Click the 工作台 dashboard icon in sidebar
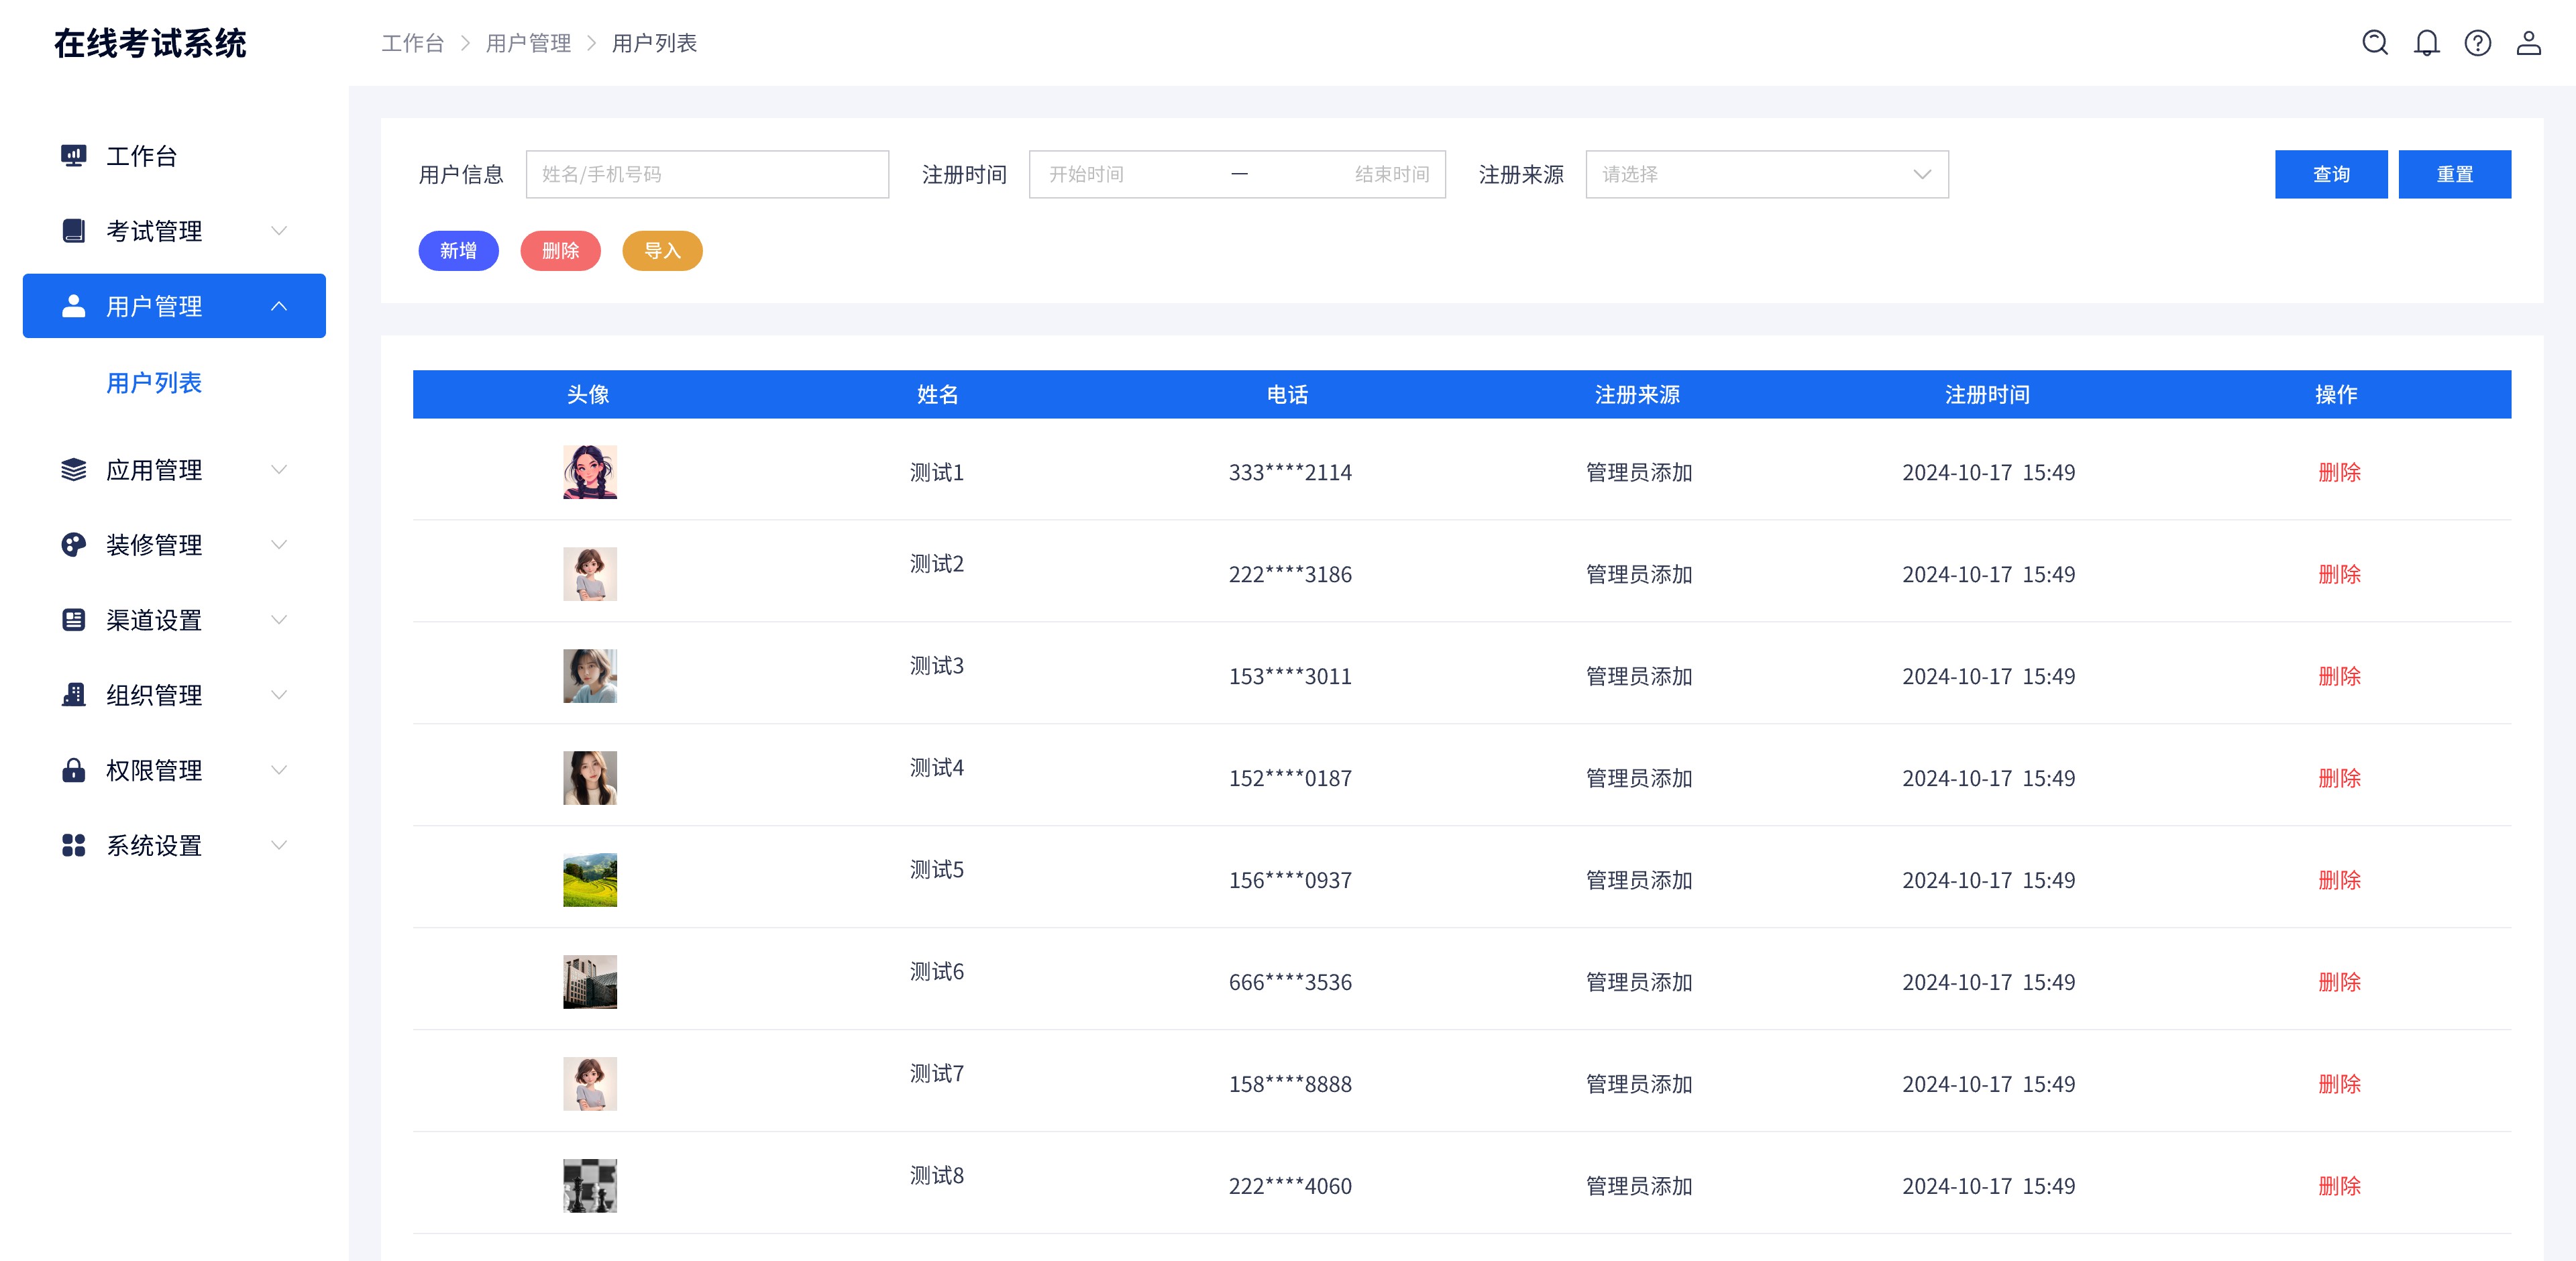Image resolution: width=2576 pixels, height=1261 pixels. [x=73, y=155]
